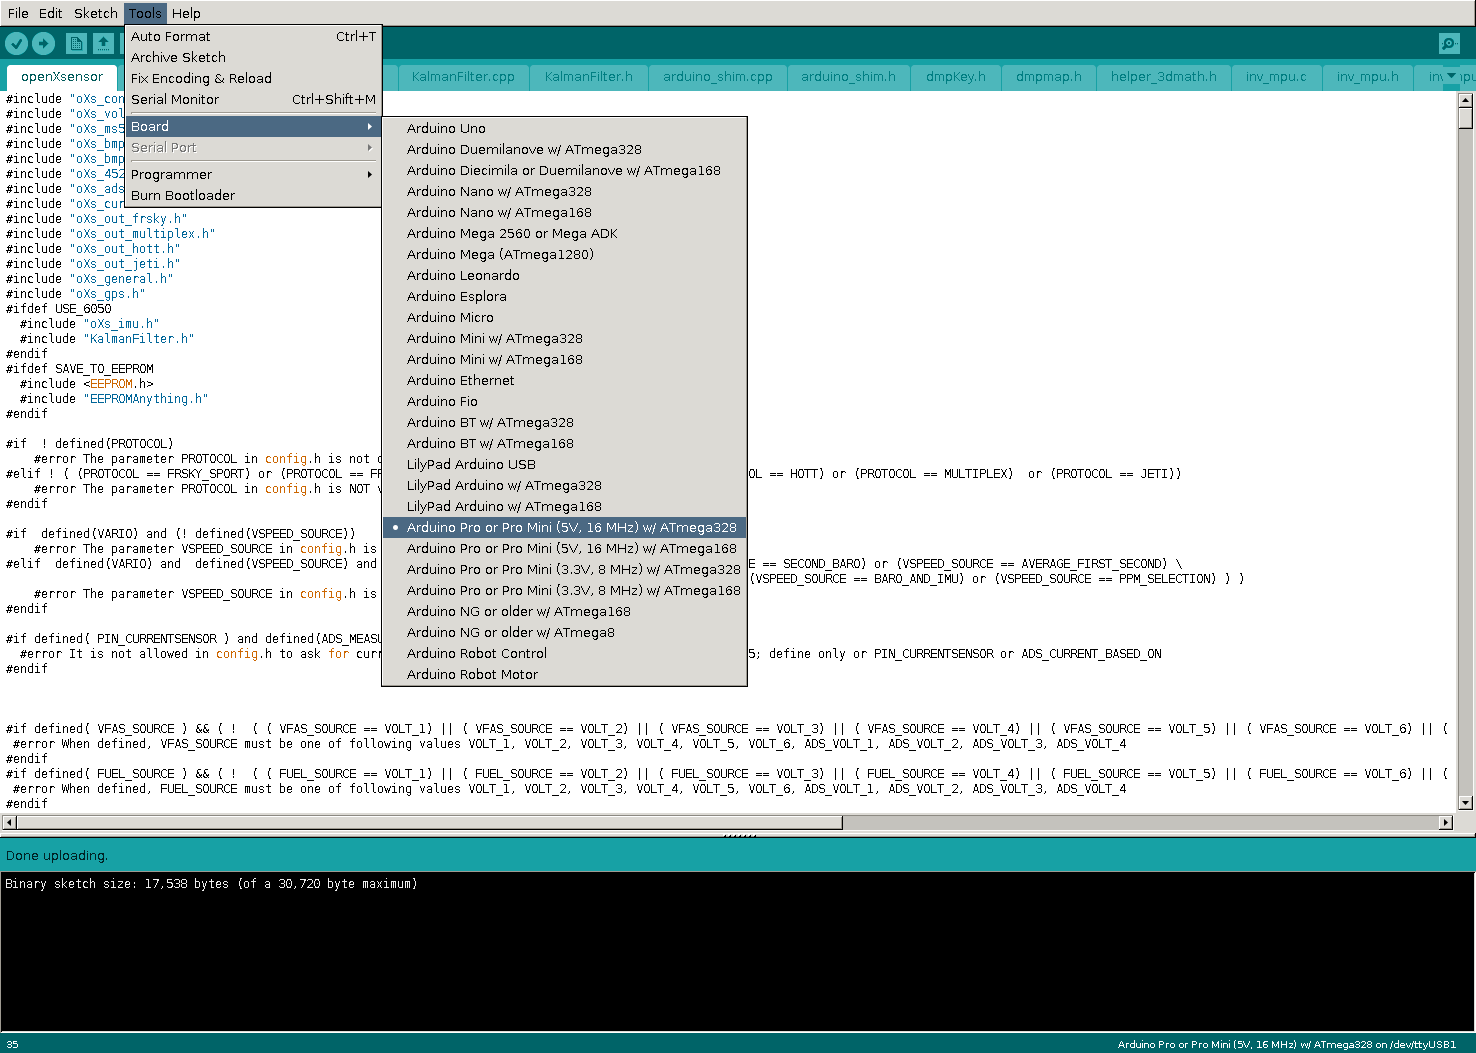Screen dimensions: 1476x1053
Task: Select Arduino Mega 2560 or Mega ADK
Action: 512,233
